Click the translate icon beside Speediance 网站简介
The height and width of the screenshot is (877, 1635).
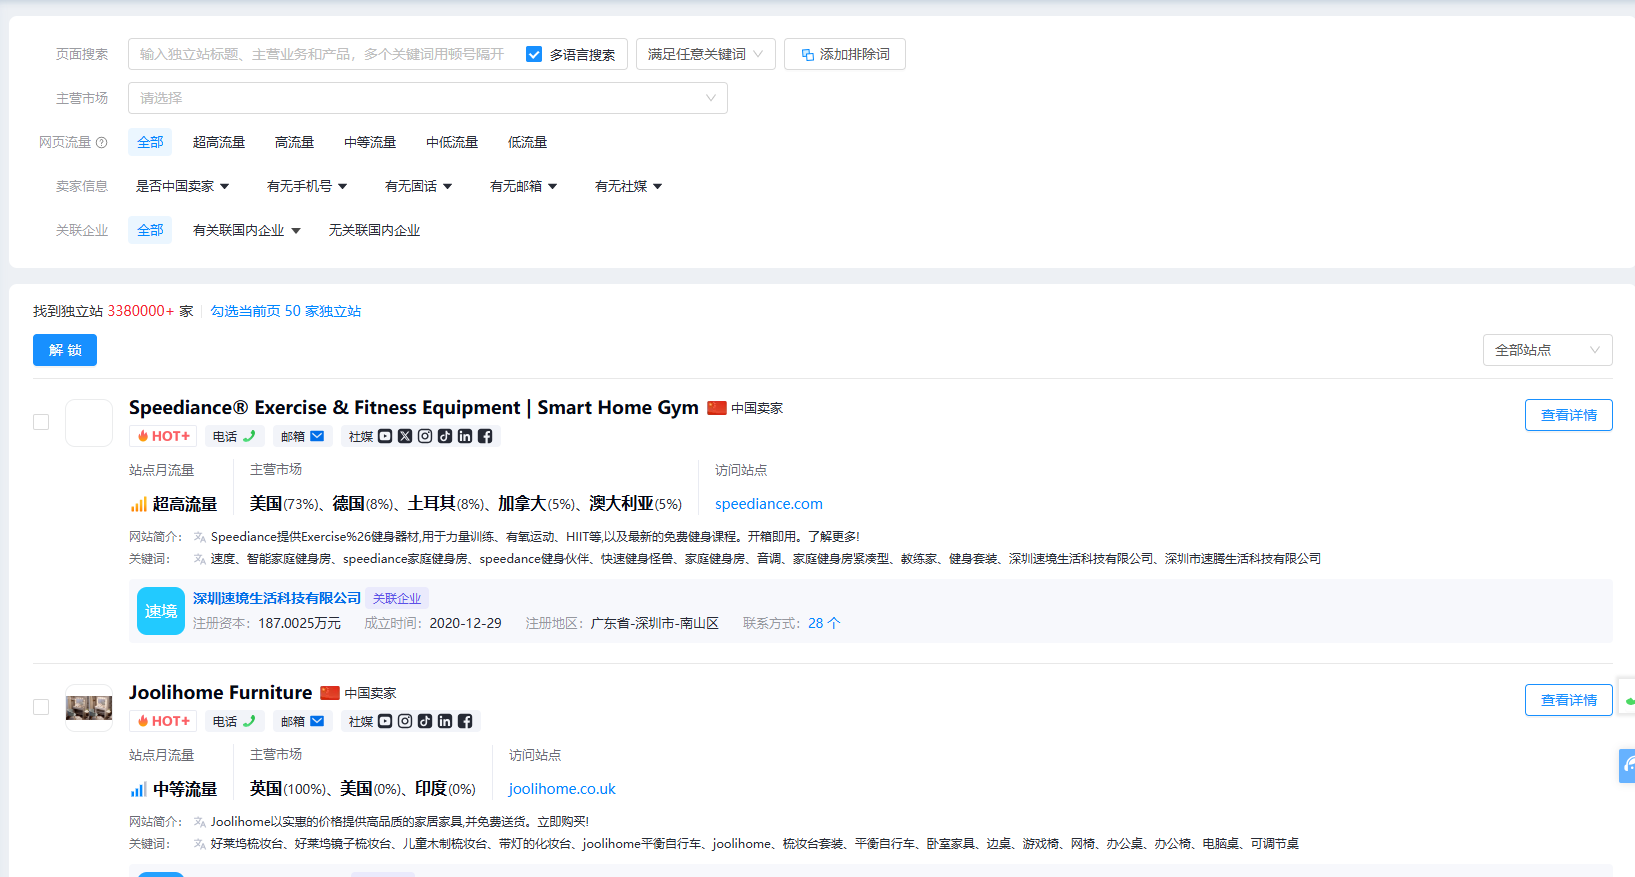(x=200, y=537)
